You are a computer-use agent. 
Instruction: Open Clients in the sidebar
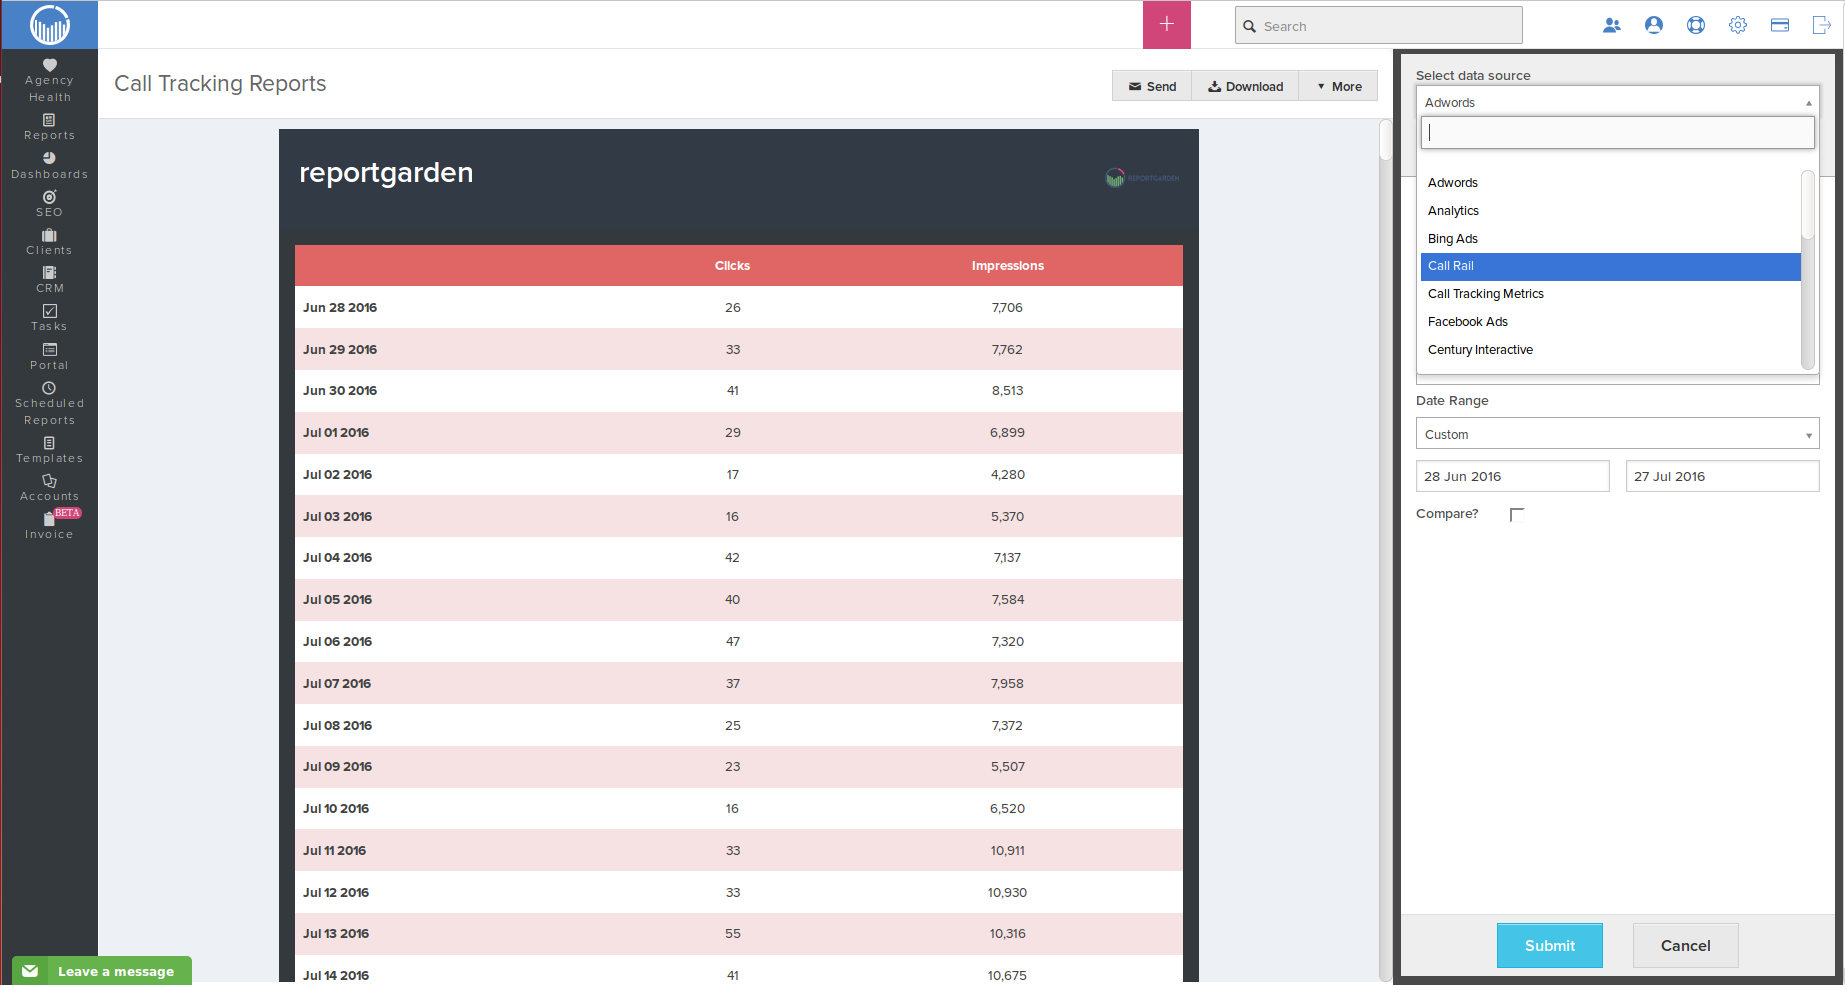(x=49, y=242)
